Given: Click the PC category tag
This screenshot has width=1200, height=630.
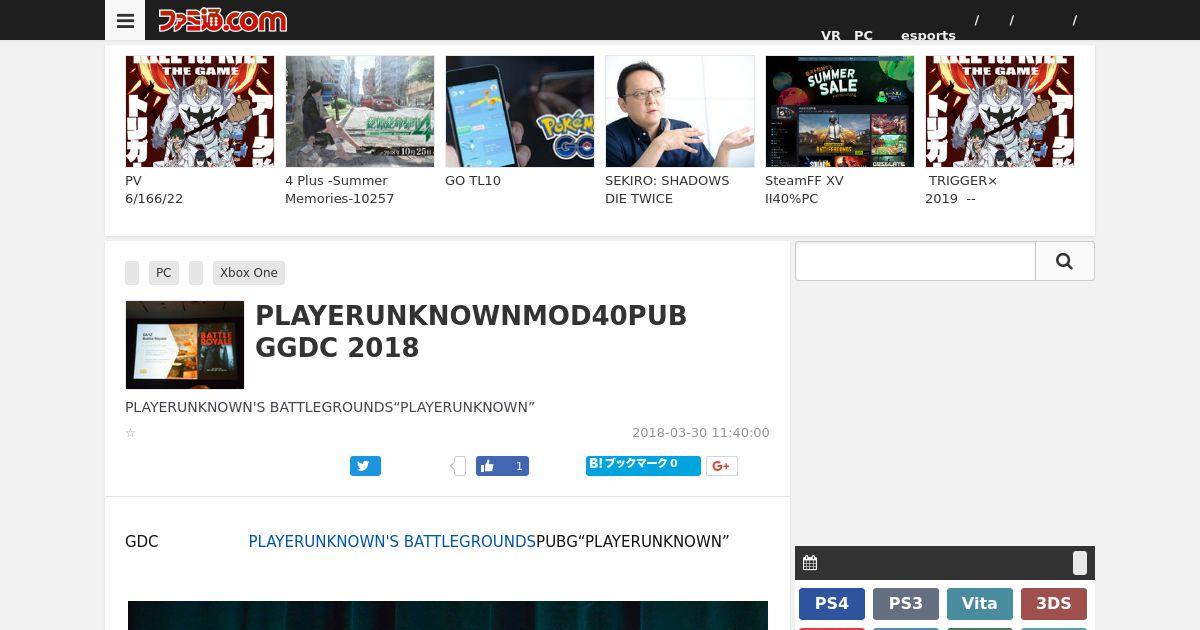Looking at the screenshot, I should click(x=164, y=273).
